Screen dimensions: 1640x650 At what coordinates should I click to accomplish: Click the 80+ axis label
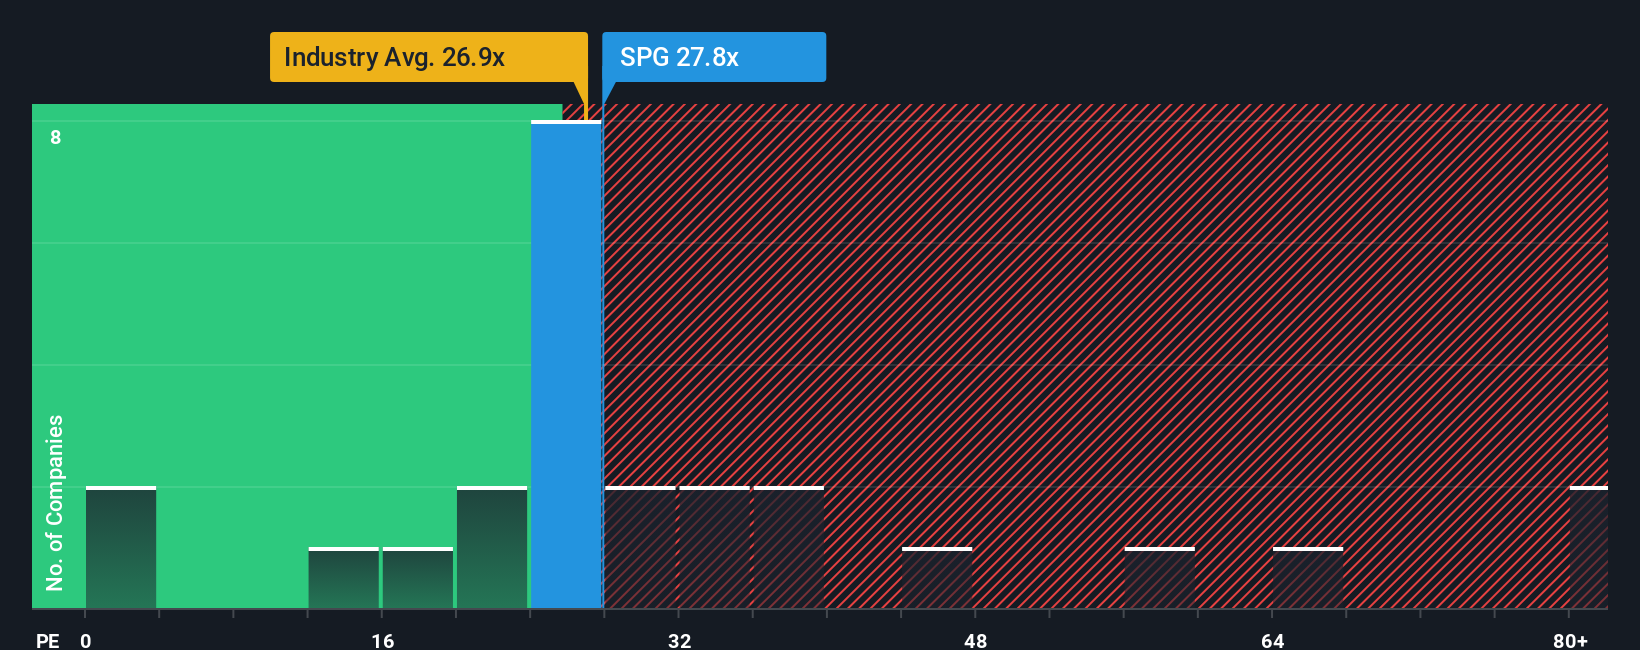pyautogui.click(x=1570, y=640)
